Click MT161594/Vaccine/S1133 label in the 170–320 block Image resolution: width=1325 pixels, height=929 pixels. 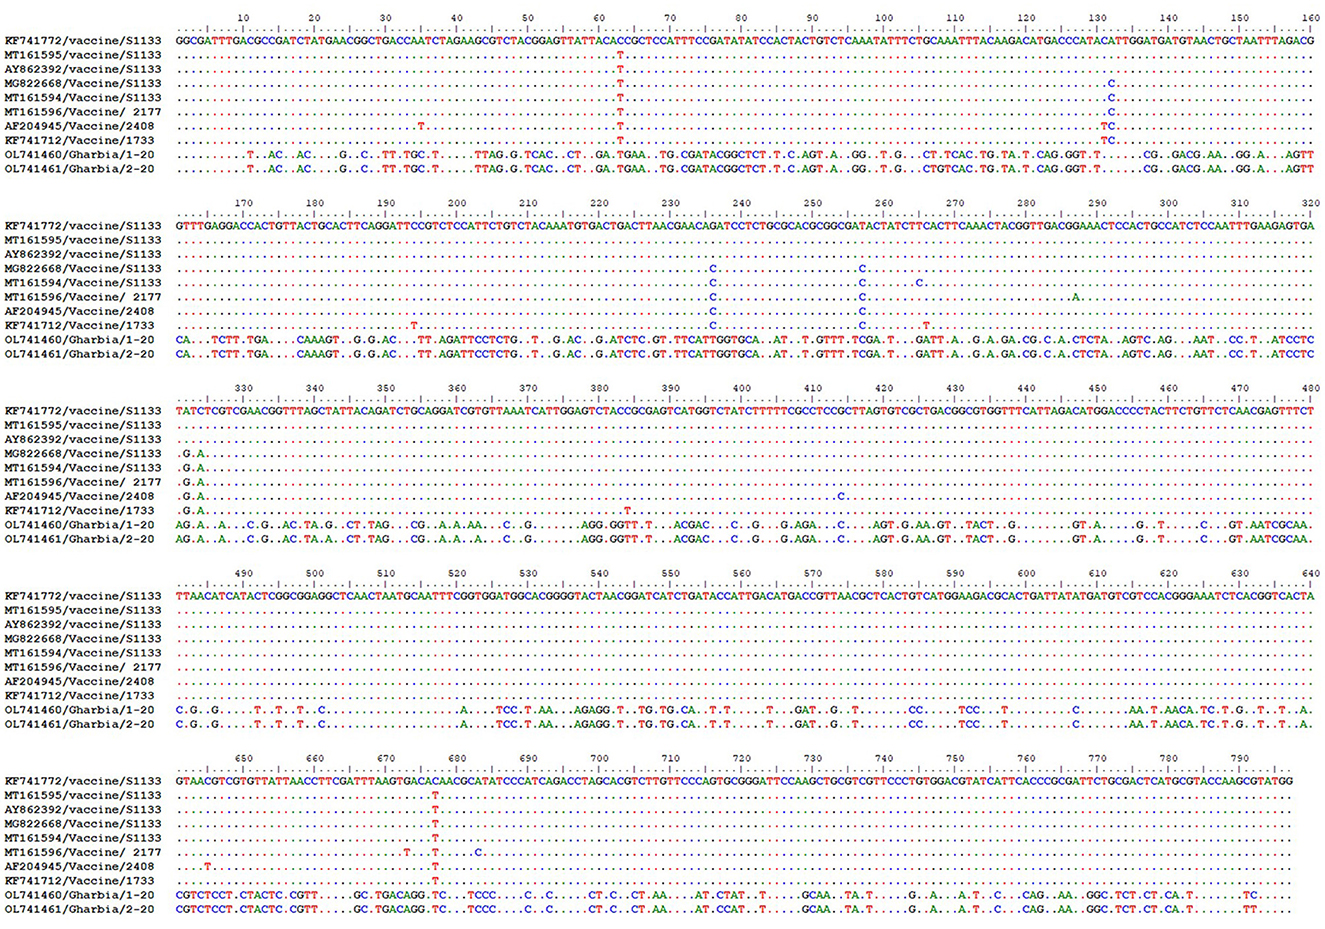(x=83, y=283)
